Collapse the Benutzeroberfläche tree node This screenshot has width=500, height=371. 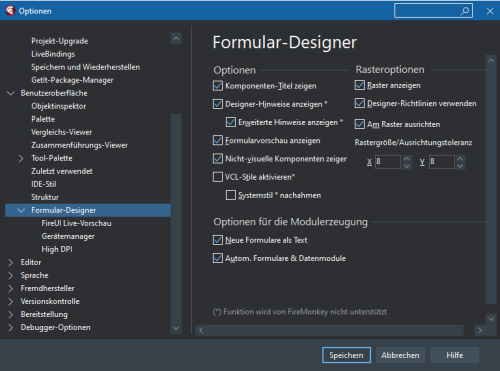tap(11, 93)
